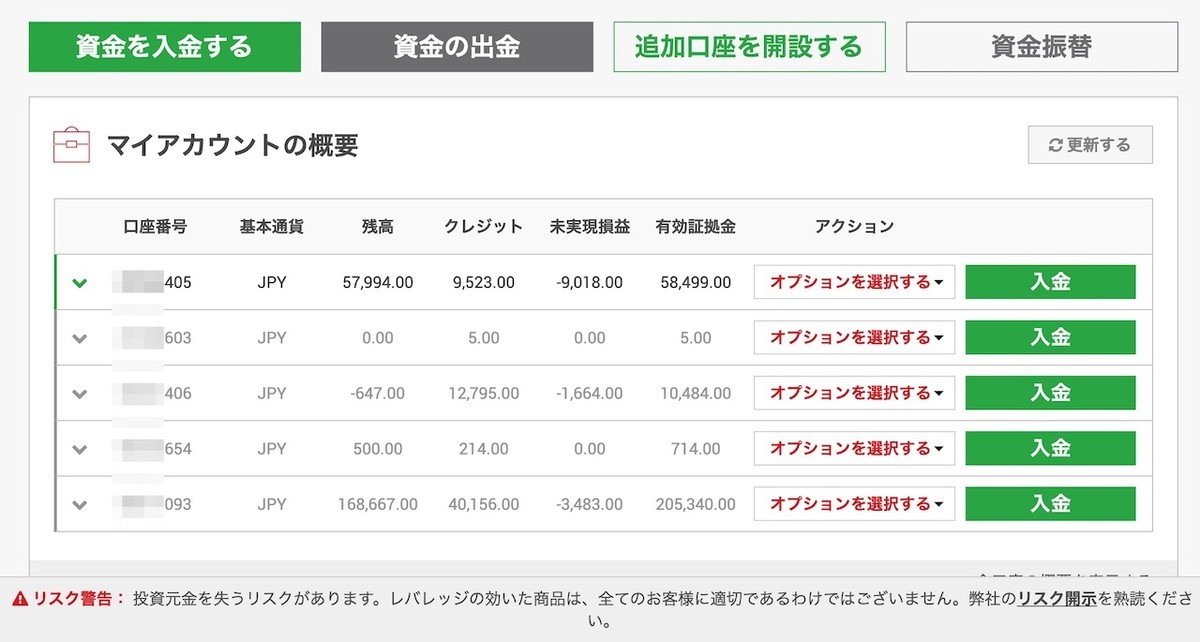
Task: Click the 残高 column header
Action: pos(378,226)
